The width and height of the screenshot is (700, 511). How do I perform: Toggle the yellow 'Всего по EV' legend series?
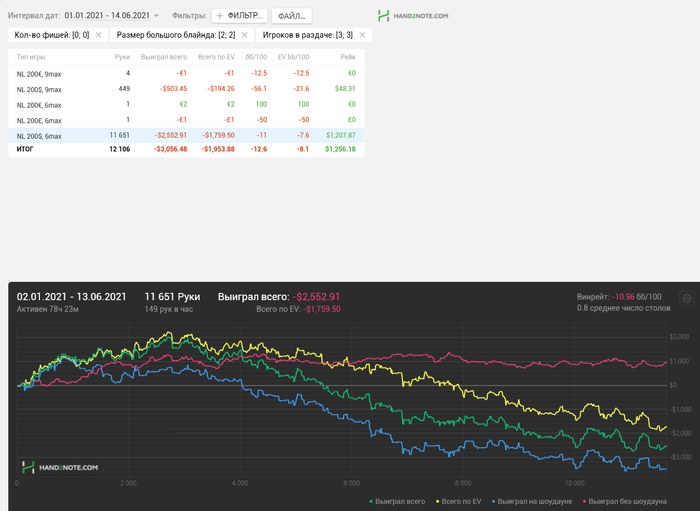pos(458,502)
